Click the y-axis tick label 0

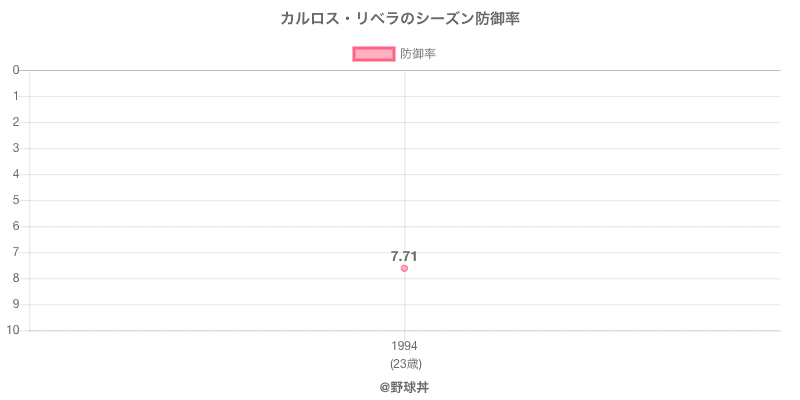tap(16, 70)
